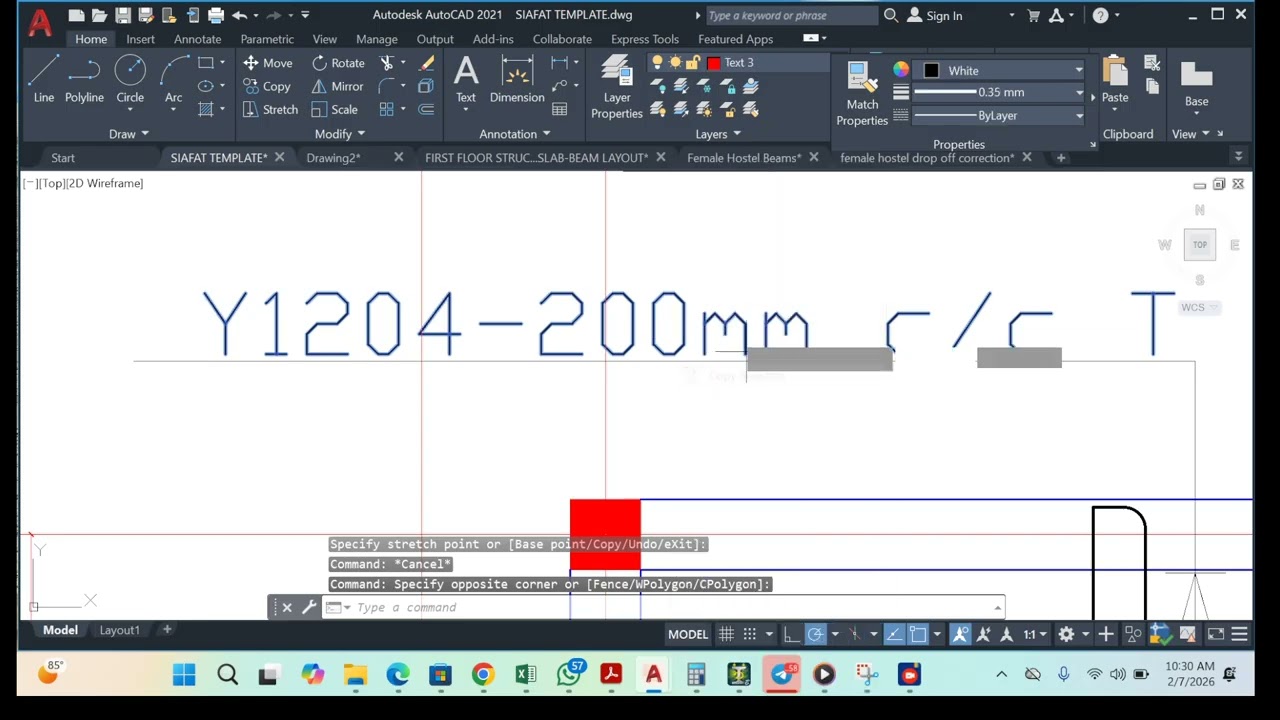Viewport: 1280px width, 720px height.
Task: Click the MODEL space button
Action: point(688,634)
